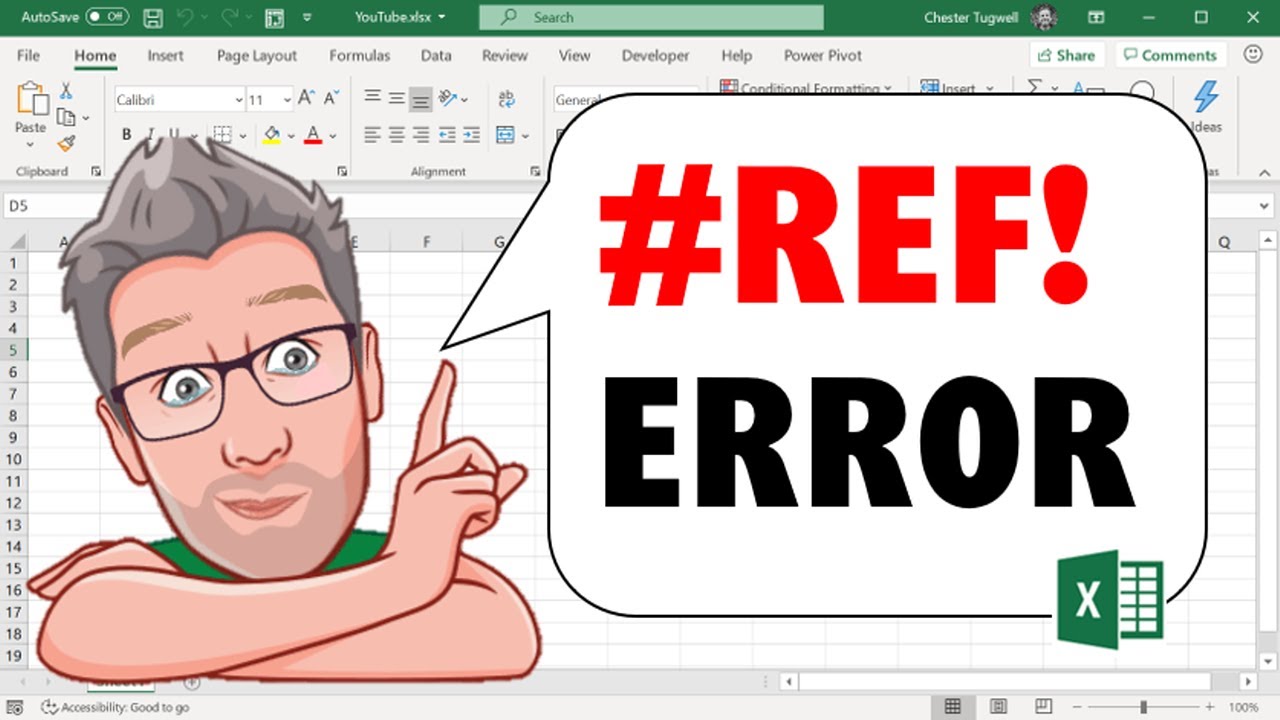The height and width of the screenshot is (720, 1280).
Task: Open the Comments button
Action: coord(1168,55)
